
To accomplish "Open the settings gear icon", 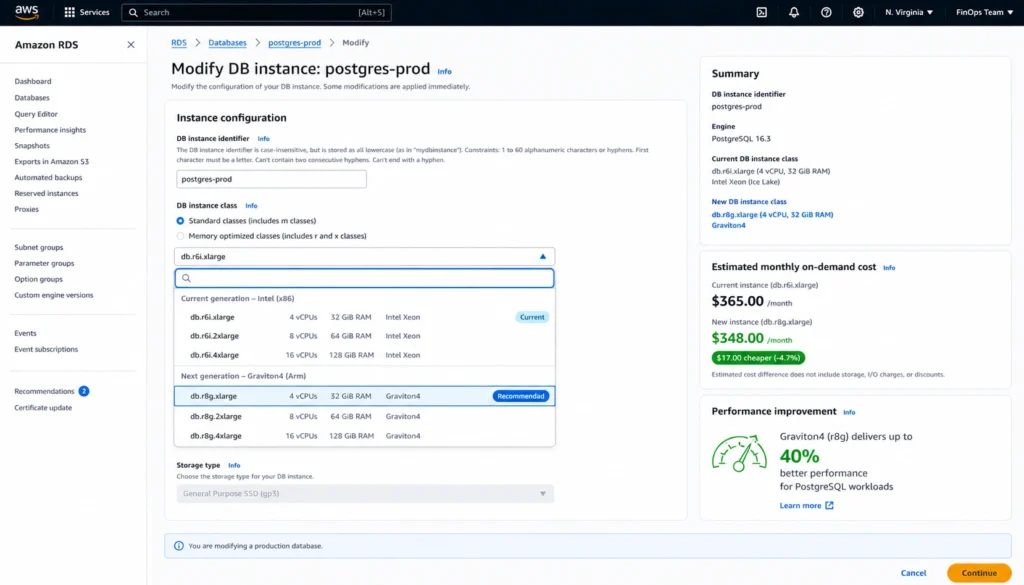I will (x=858, y=12).
